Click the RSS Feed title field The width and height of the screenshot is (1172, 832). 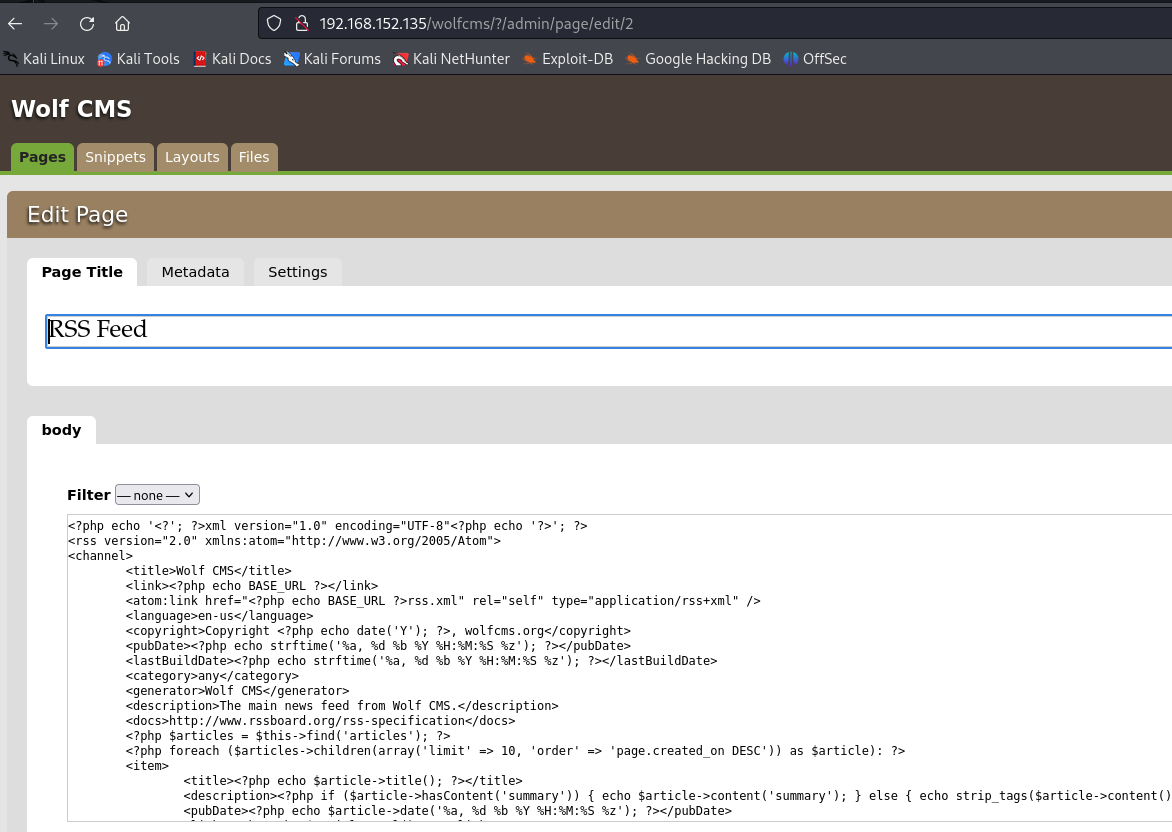tap(608, 331)
